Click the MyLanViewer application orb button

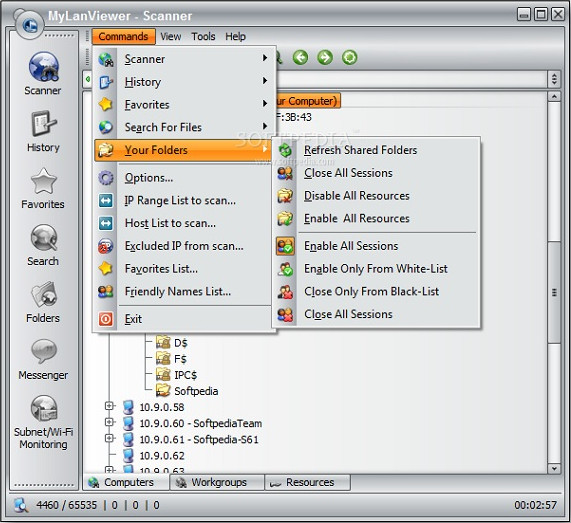pyautogui.click(x=29, y=25)
